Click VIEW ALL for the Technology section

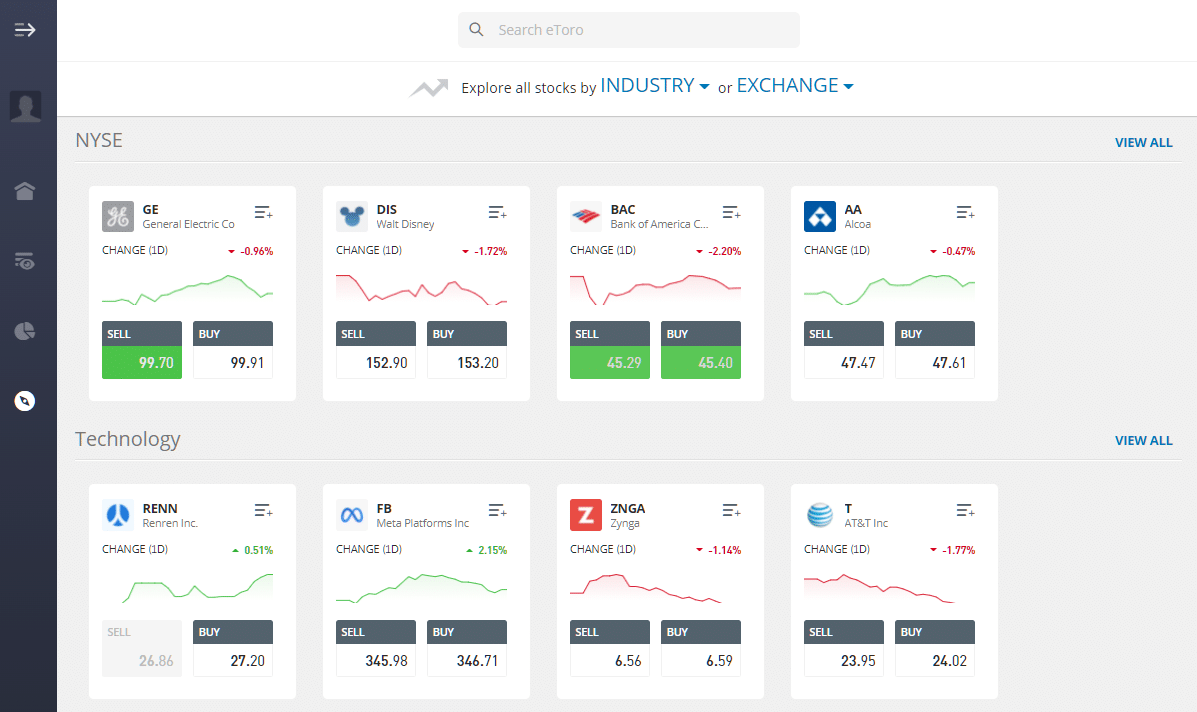click(x=1144, y=441)
